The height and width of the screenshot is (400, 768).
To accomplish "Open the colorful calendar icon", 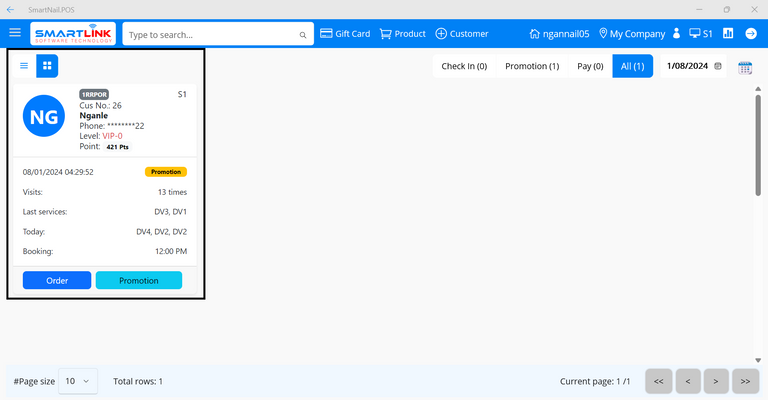I will point(745,67).
